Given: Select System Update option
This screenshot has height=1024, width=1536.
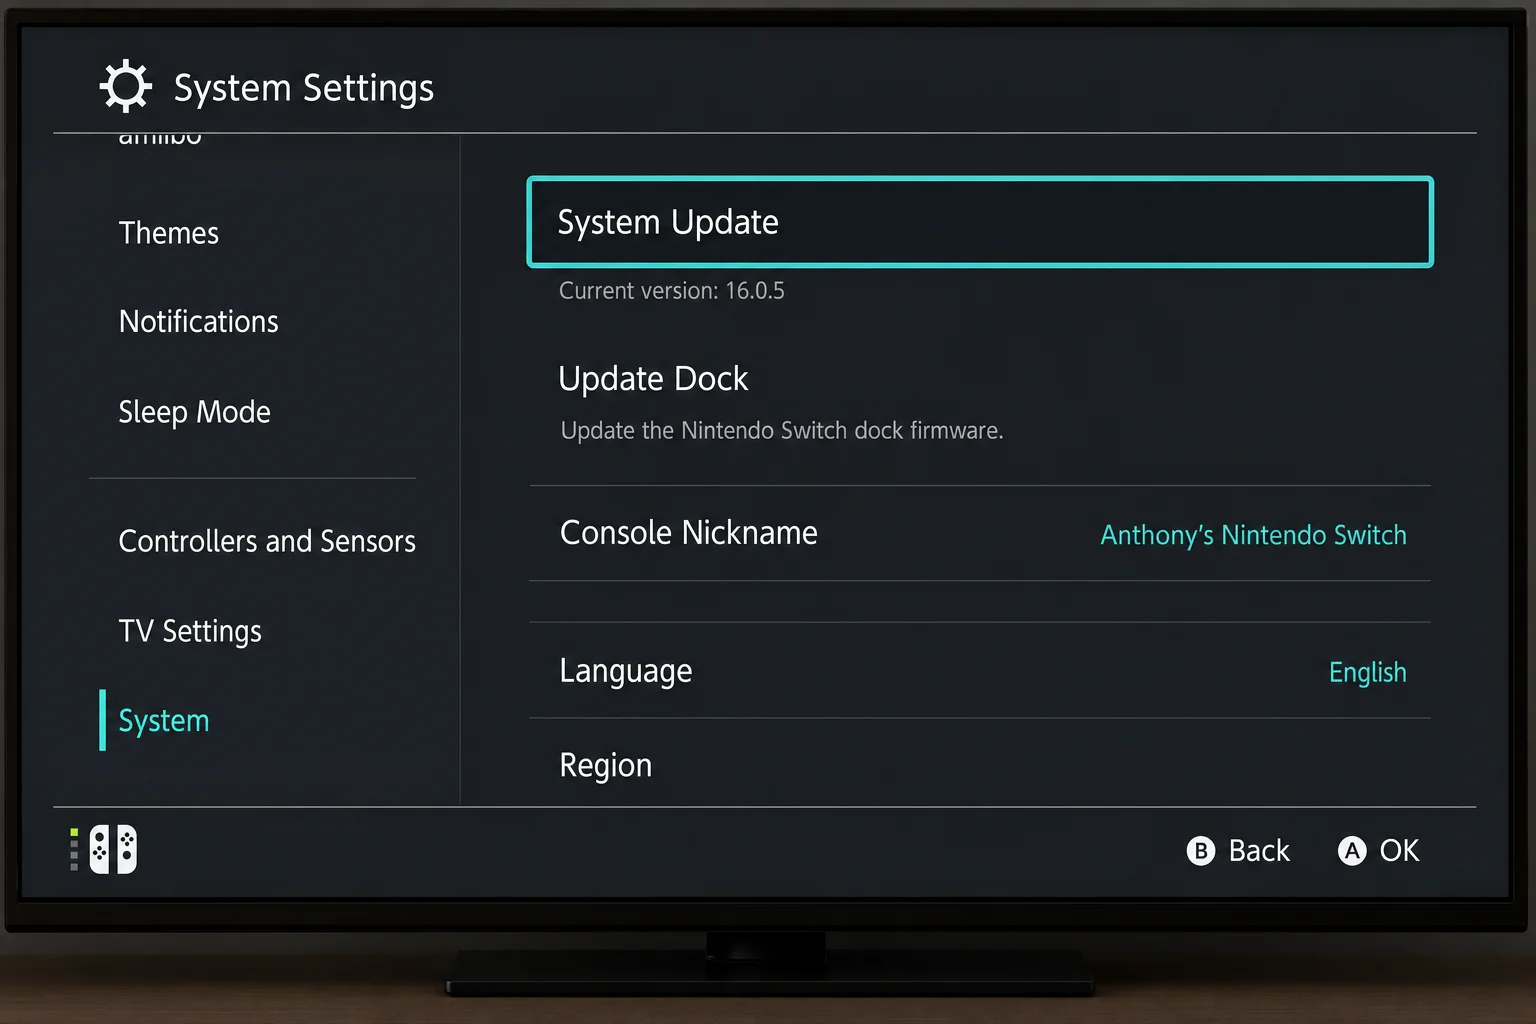Looking at the screenshot, I should pyautogui.click(x=980, y=222).
